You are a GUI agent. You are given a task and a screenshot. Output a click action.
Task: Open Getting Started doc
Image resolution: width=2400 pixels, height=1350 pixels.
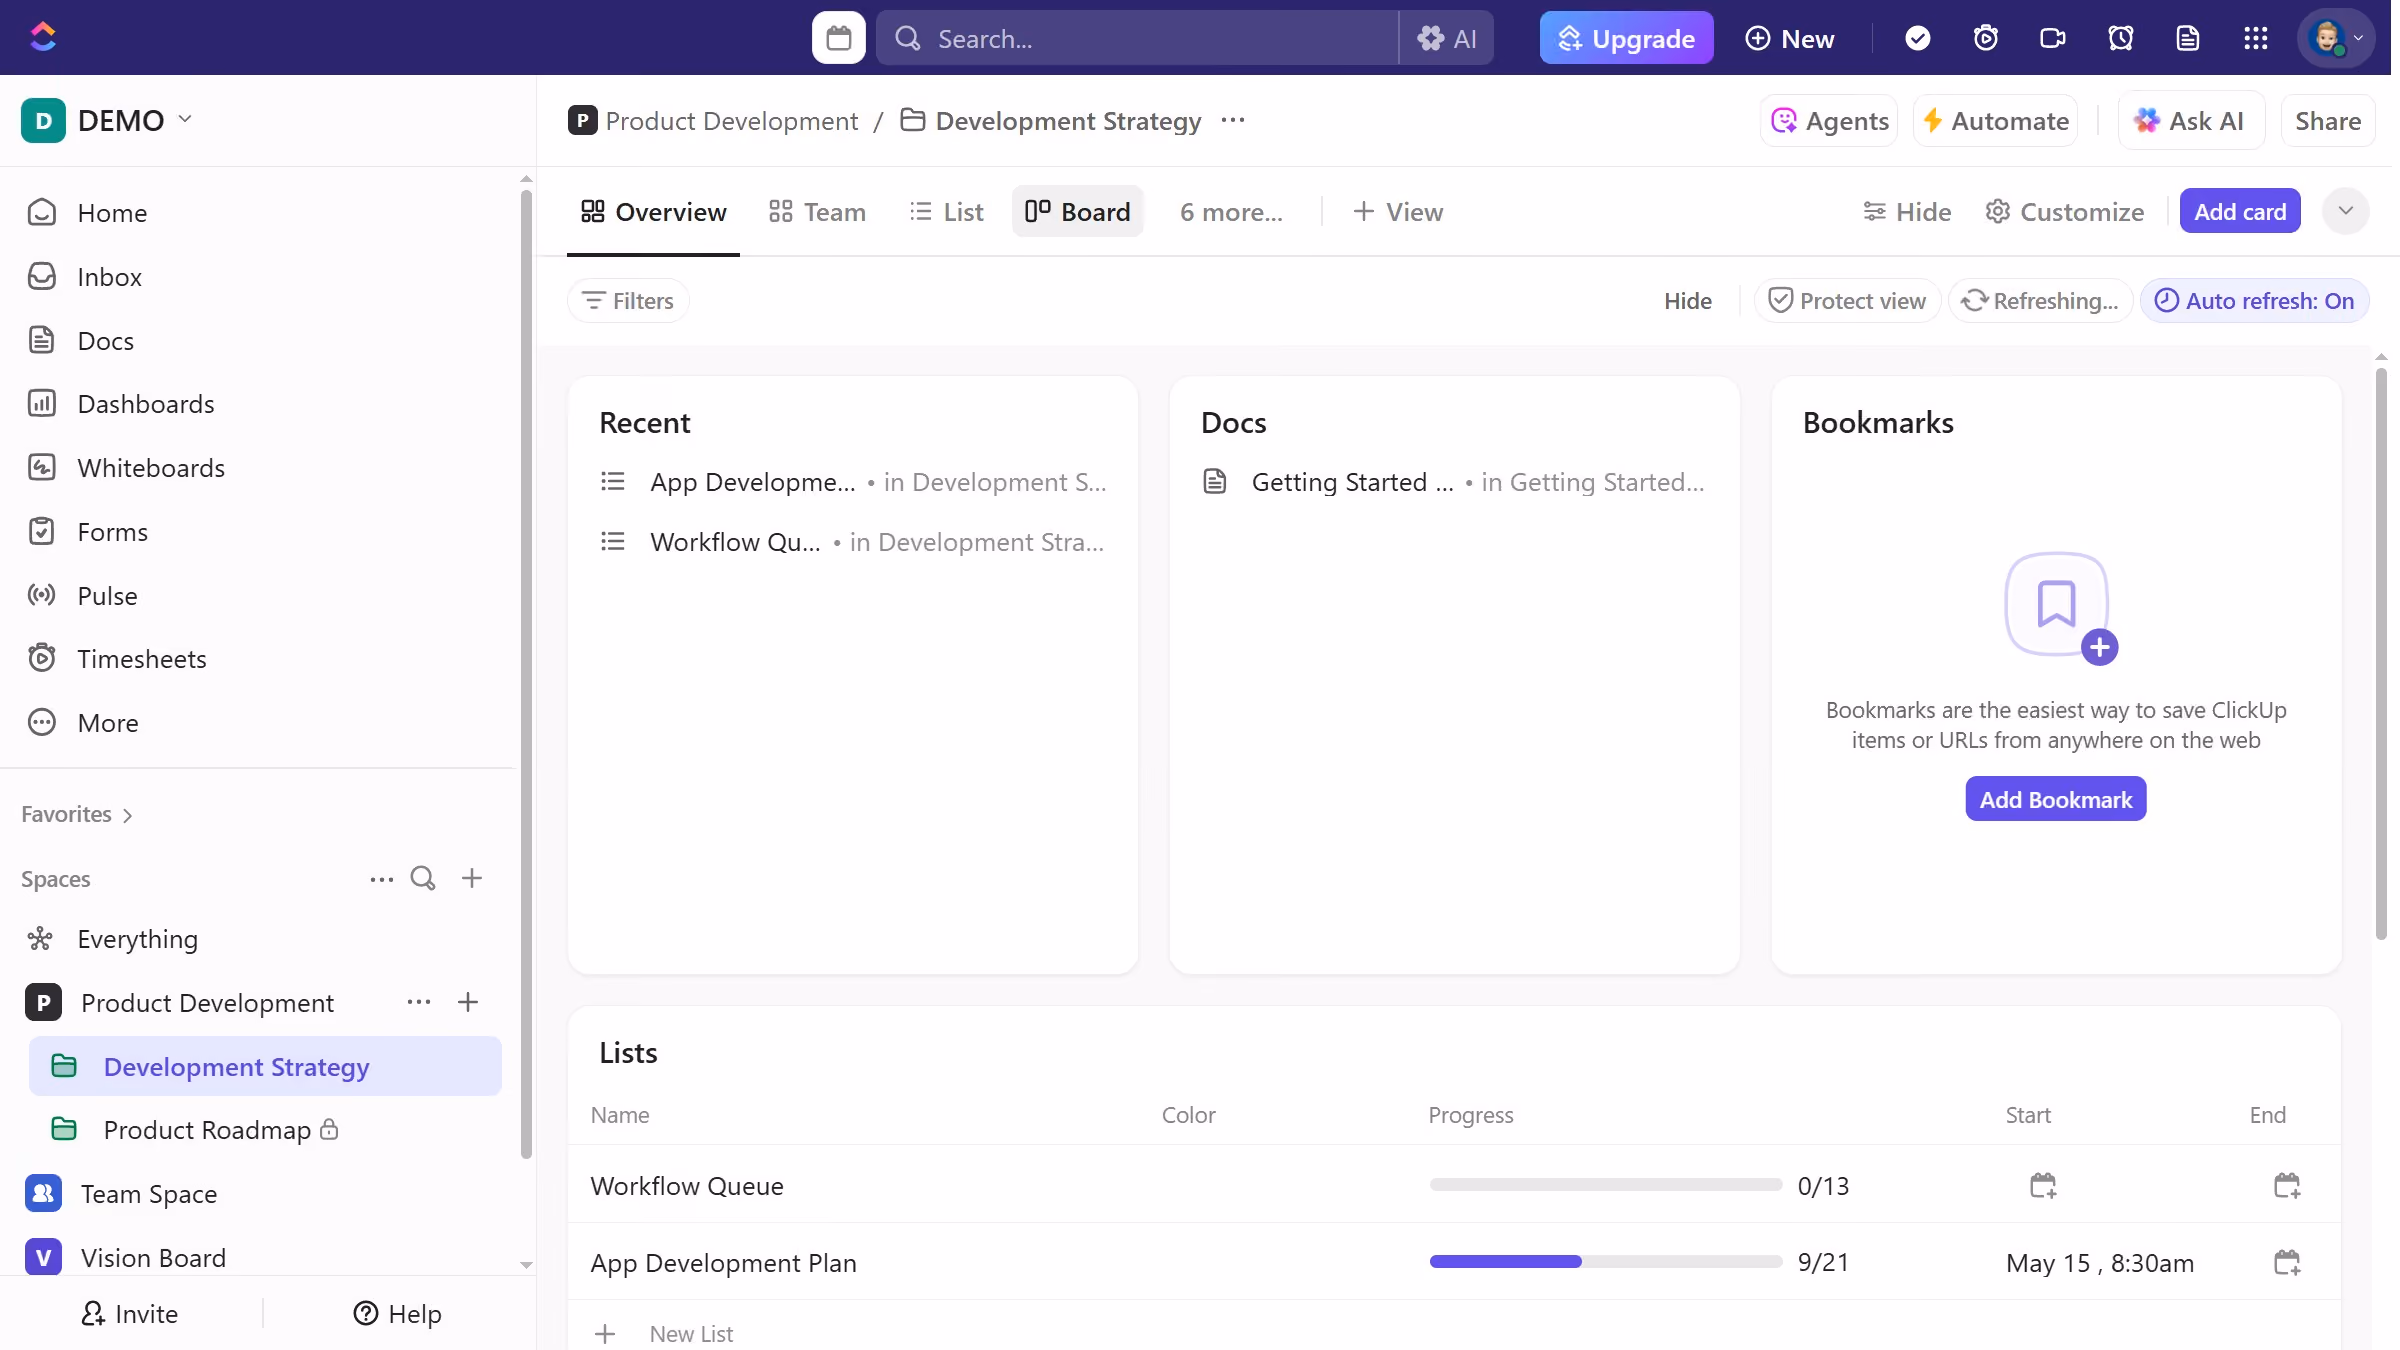coord(1454,482)
